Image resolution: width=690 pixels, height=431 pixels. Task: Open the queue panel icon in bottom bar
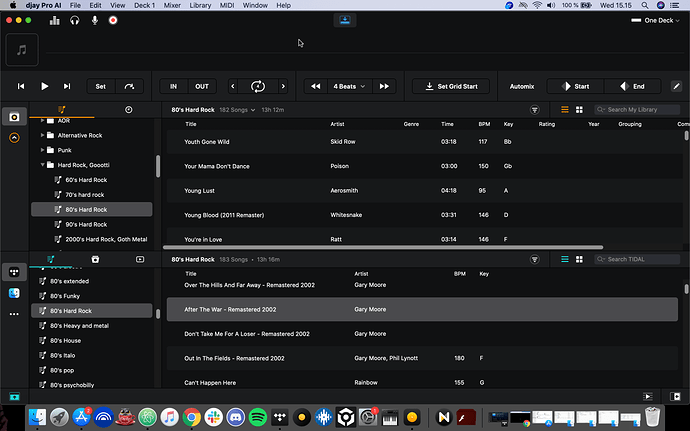tap(648, 397)
